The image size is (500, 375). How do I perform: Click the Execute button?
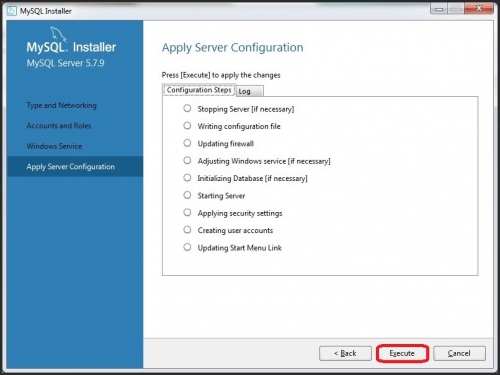click(x=402, y=353)
